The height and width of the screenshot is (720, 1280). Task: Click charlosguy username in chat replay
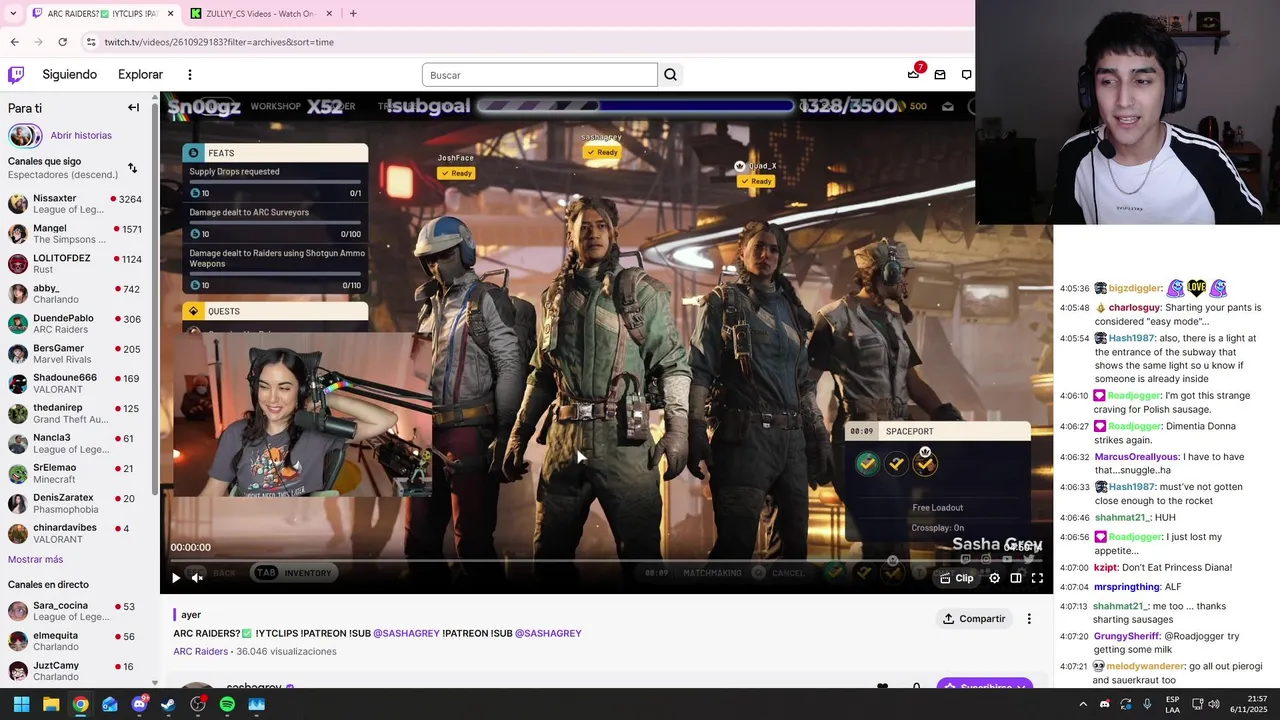pos(1134,308)
